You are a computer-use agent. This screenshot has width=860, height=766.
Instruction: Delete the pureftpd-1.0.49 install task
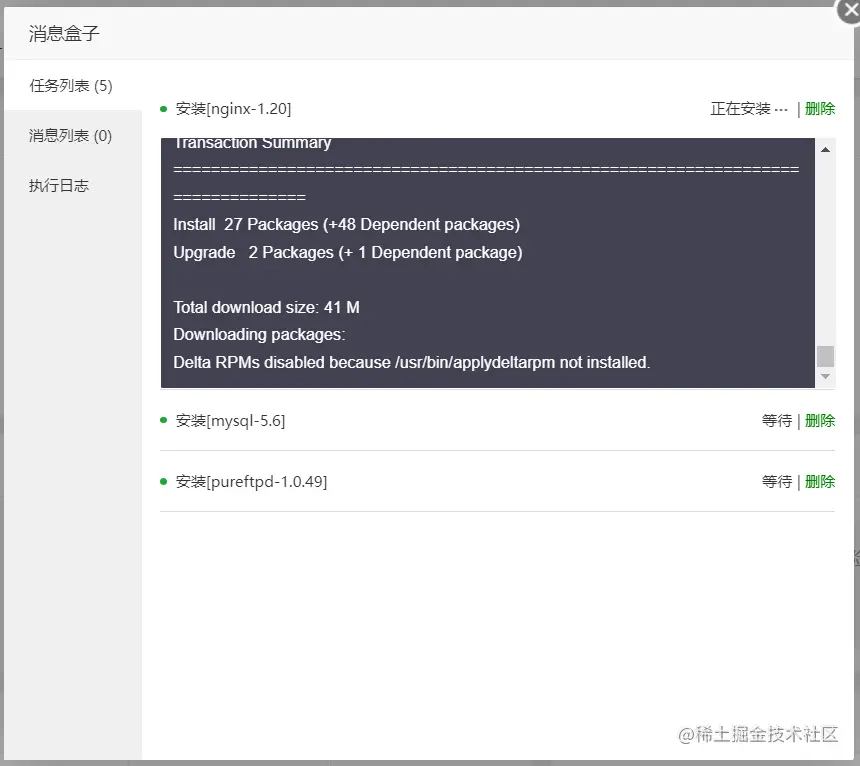pyautogui.click(x=820, y=481)
